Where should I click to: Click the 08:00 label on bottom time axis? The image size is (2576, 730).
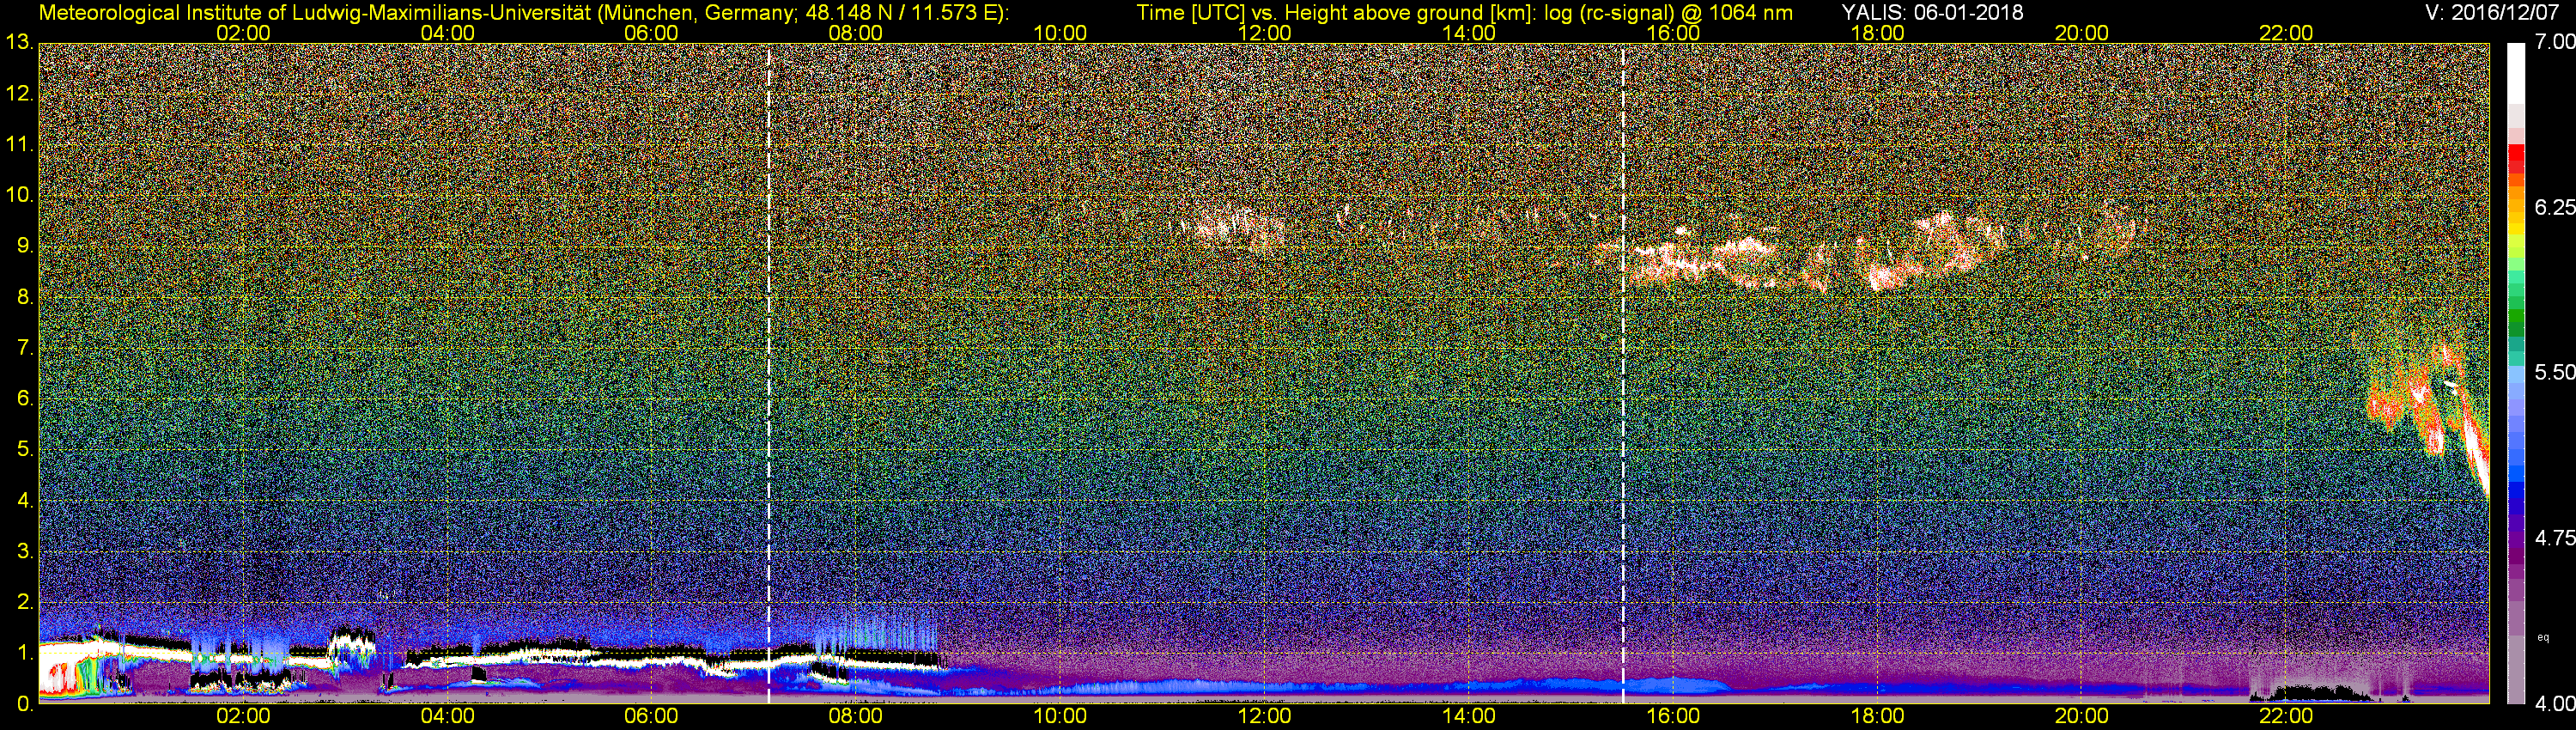(x=855, y=716)
